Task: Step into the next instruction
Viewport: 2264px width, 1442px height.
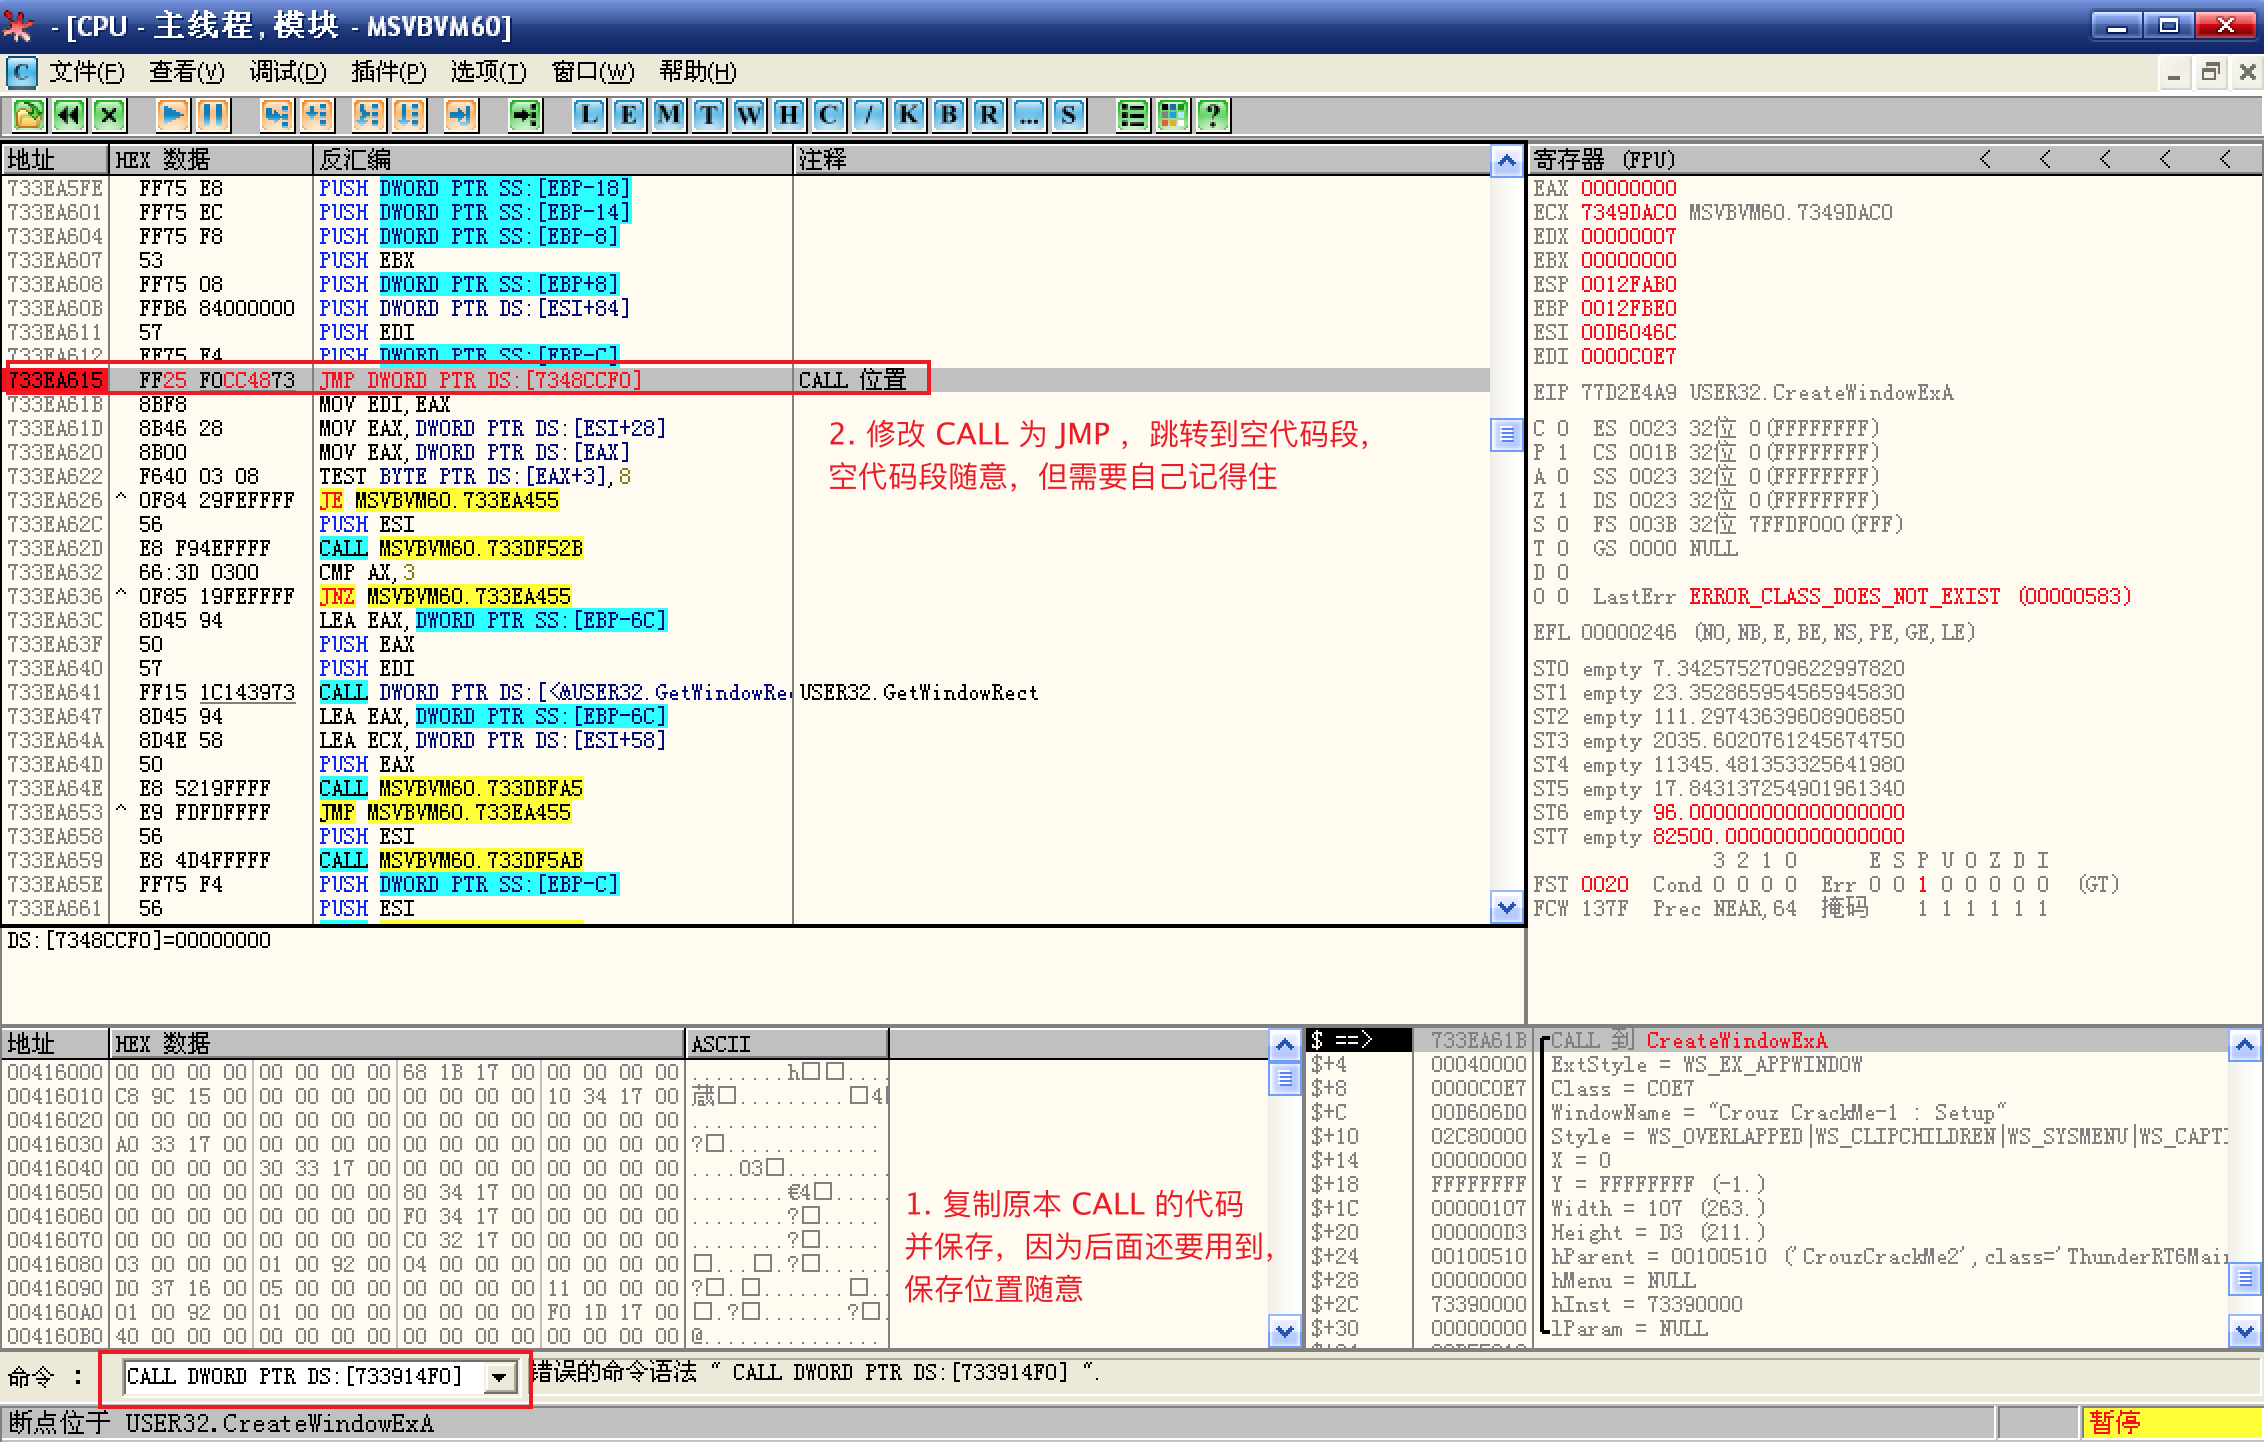Action: 277,115
